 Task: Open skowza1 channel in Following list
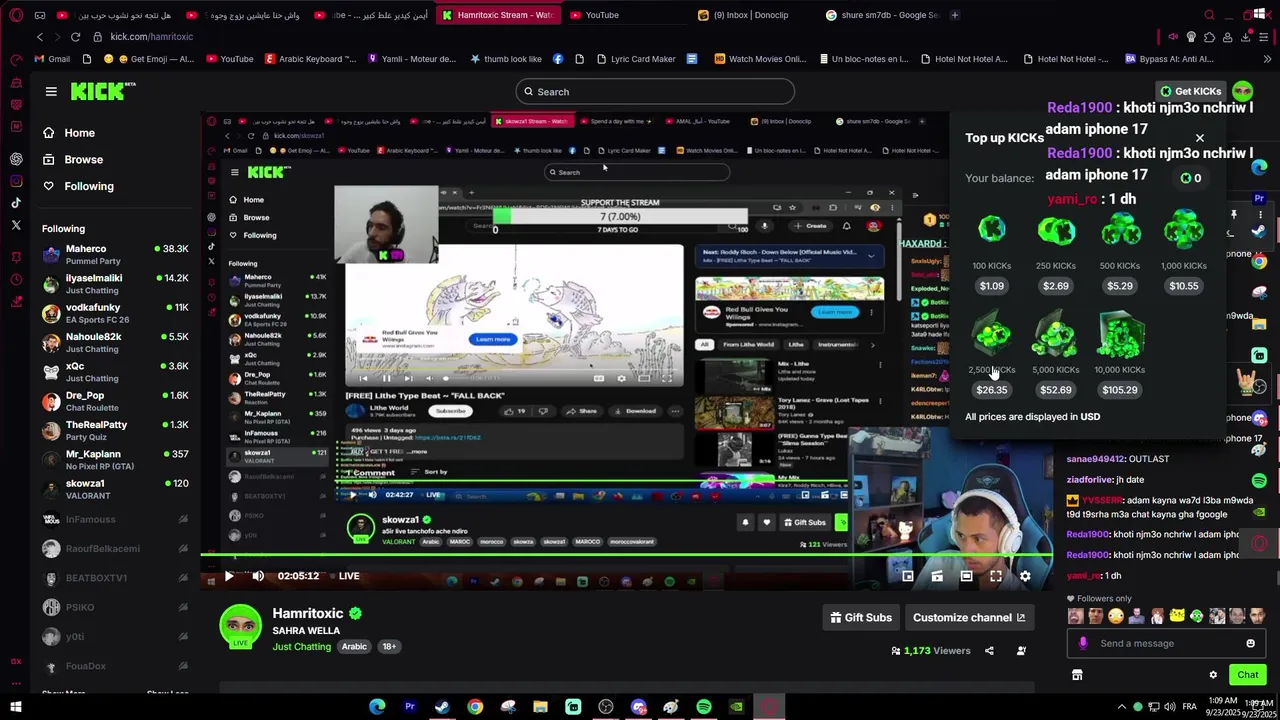pyautogui.click(x=115, y=489)
